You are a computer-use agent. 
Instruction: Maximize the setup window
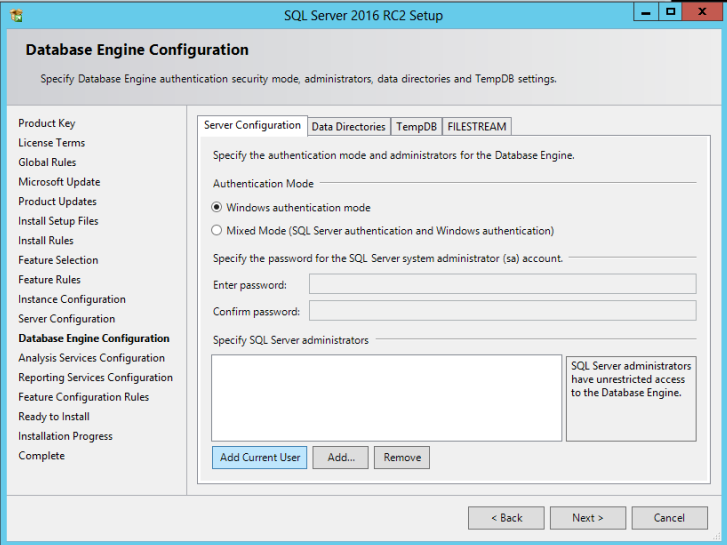(x=671, y=12)
